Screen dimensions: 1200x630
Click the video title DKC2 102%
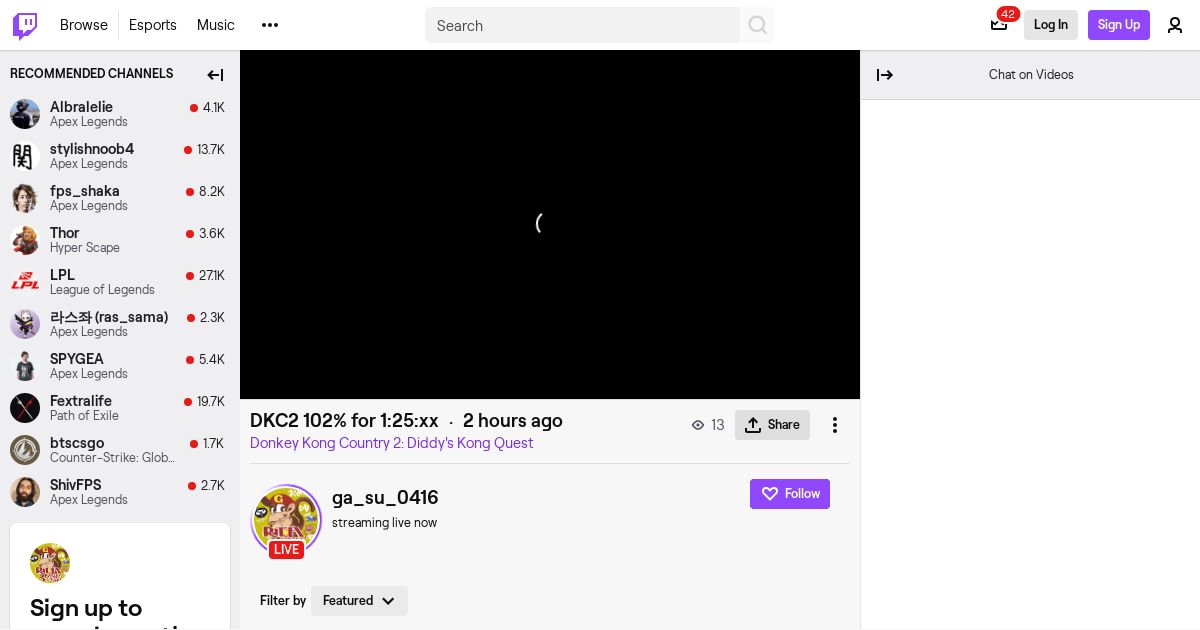pyautogui.click(x=344, y=421)
